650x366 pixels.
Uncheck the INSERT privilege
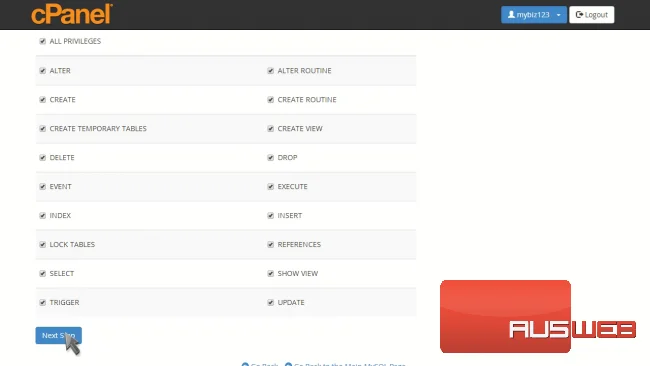(271, 216)
